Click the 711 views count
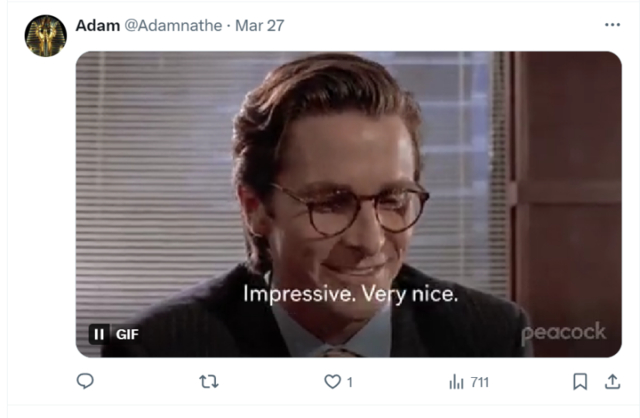 pos(479,382)
